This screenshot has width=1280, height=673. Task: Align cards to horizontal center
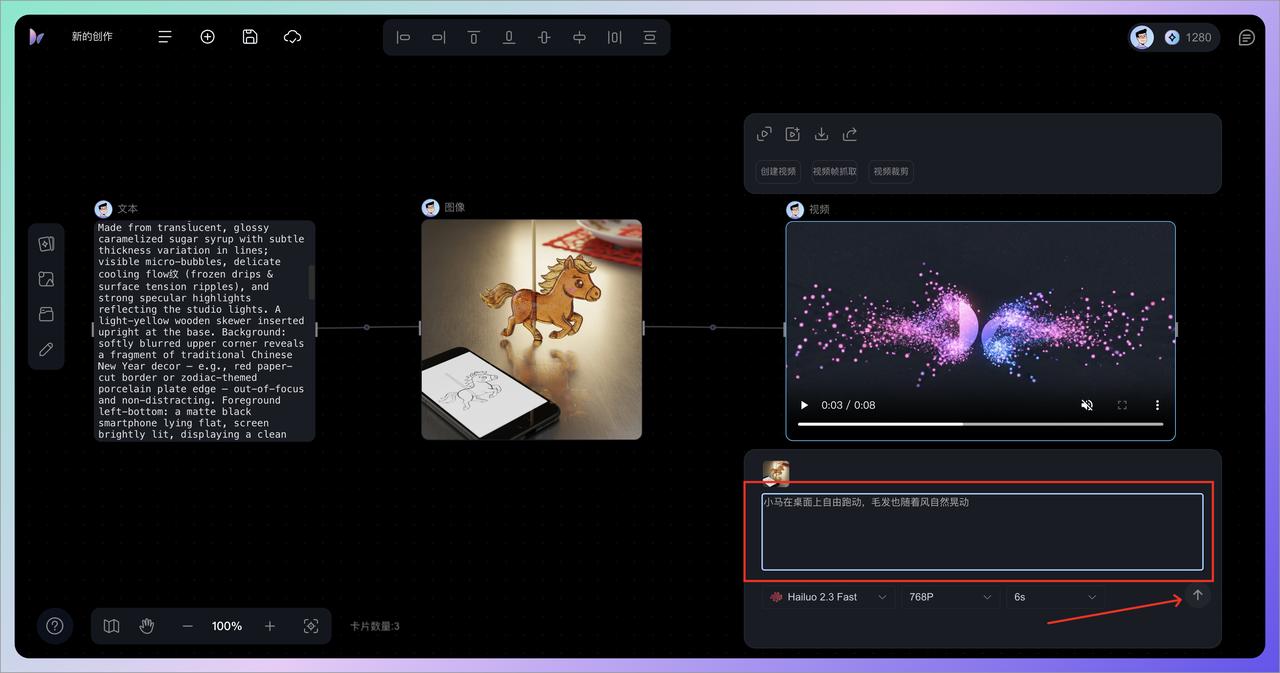tap(579, 37)
